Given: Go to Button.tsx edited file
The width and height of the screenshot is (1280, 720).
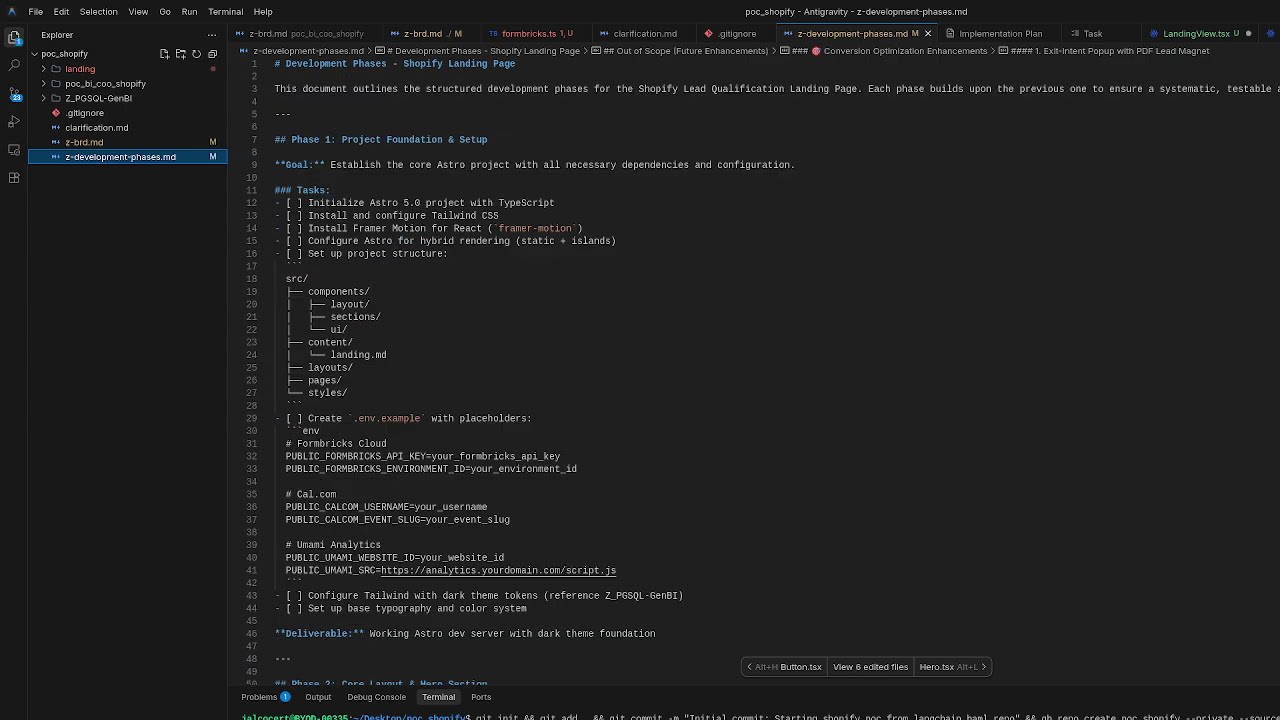Looking at the screenshot, I should [801, 667].
